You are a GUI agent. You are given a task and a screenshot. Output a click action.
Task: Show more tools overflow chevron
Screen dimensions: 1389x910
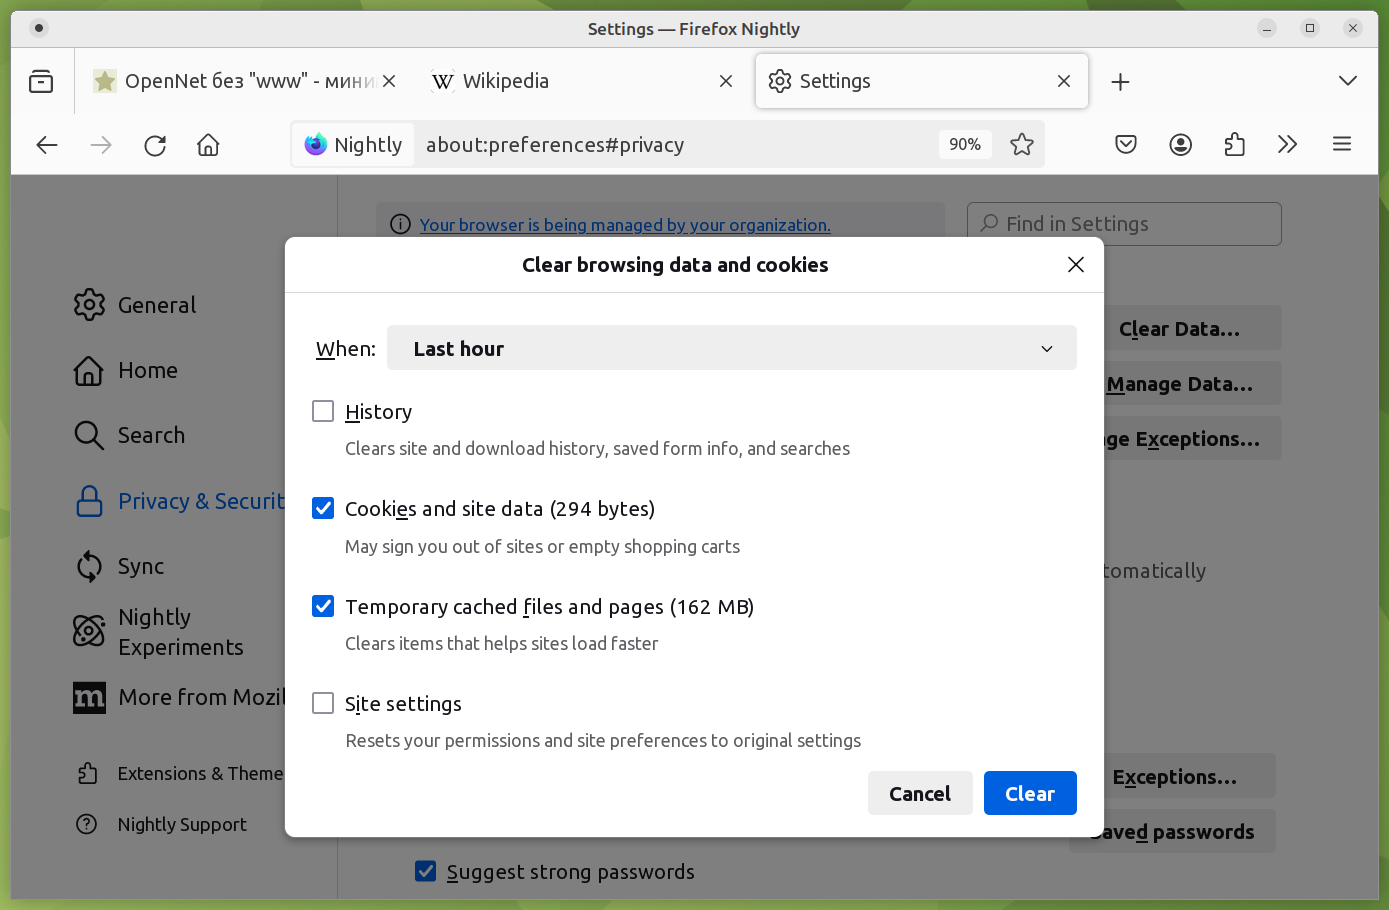click(1287, 145)
